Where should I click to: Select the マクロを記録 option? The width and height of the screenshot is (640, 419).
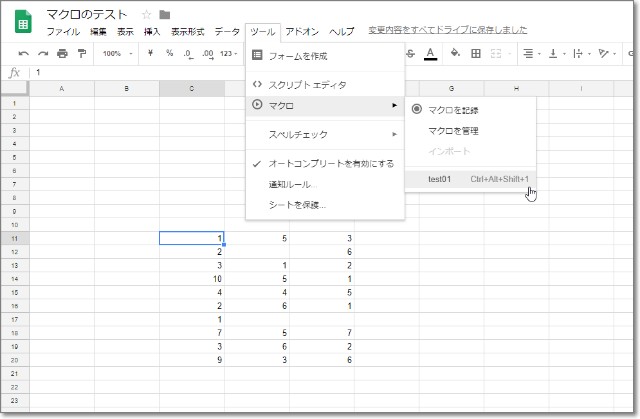(x=453, y=109)
